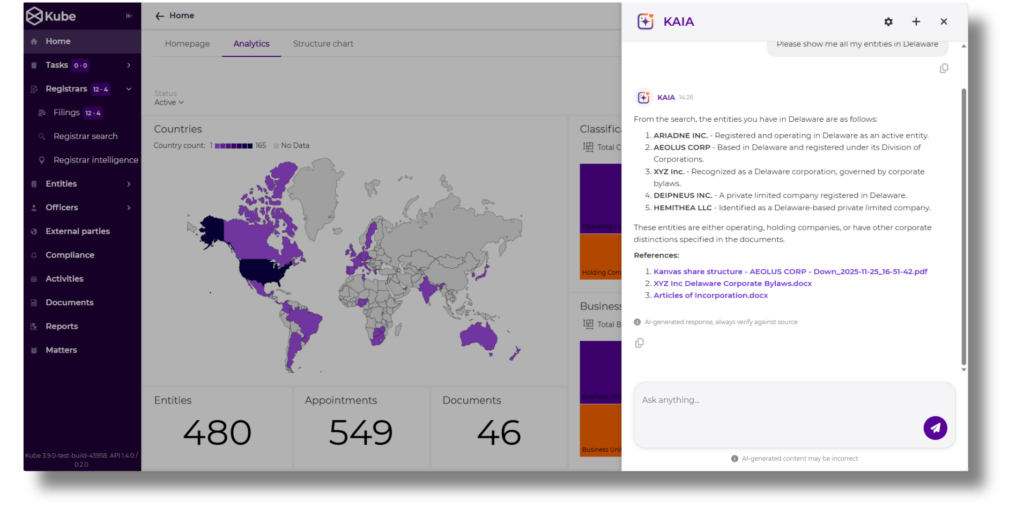Copy KAIA response using copy icon
The width and height of the screenshot is (1024, 508).
(x=639, y=343)
